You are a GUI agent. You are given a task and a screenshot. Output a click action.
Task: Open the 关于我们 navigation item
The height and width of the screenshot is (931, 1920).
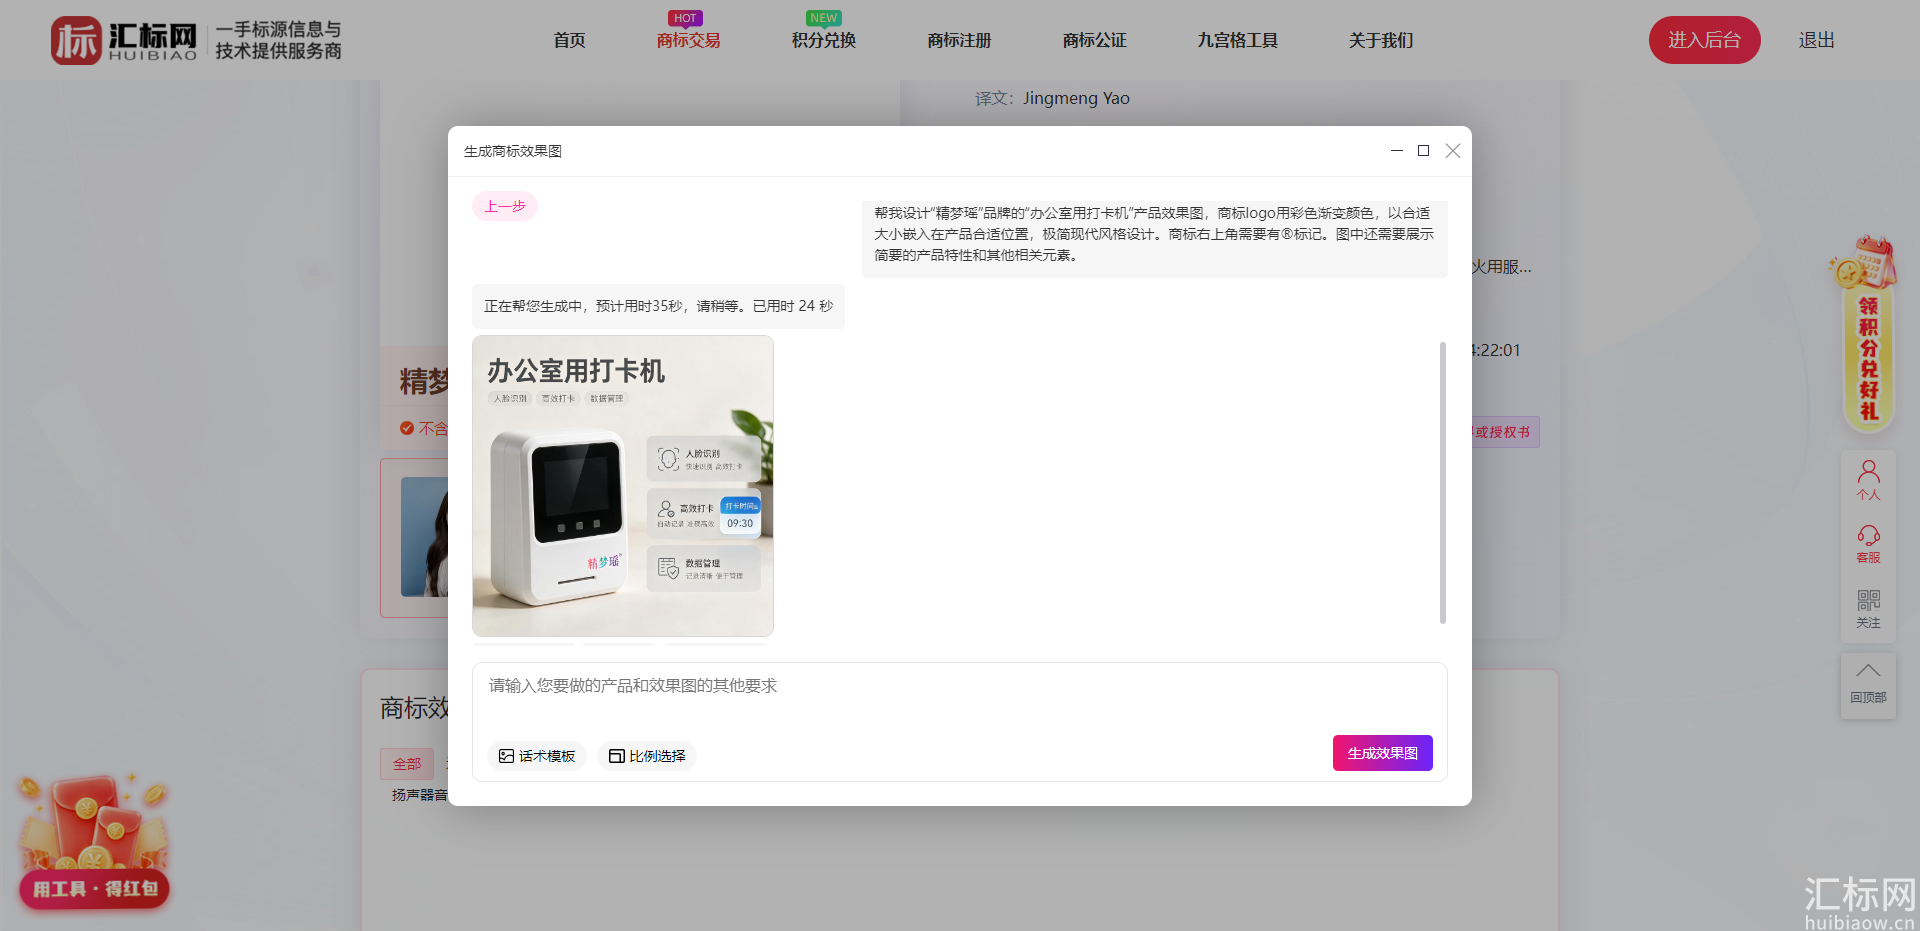coord(1381,40)
